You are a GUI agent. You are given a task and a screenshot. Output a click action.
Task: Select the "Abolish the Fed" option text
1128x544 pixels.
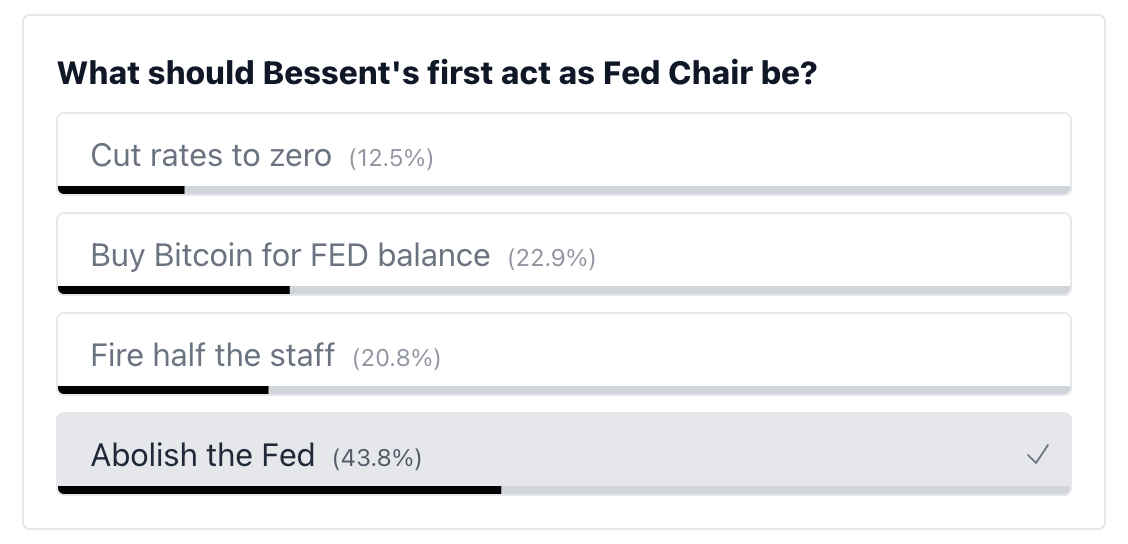[x=203, y=456]
